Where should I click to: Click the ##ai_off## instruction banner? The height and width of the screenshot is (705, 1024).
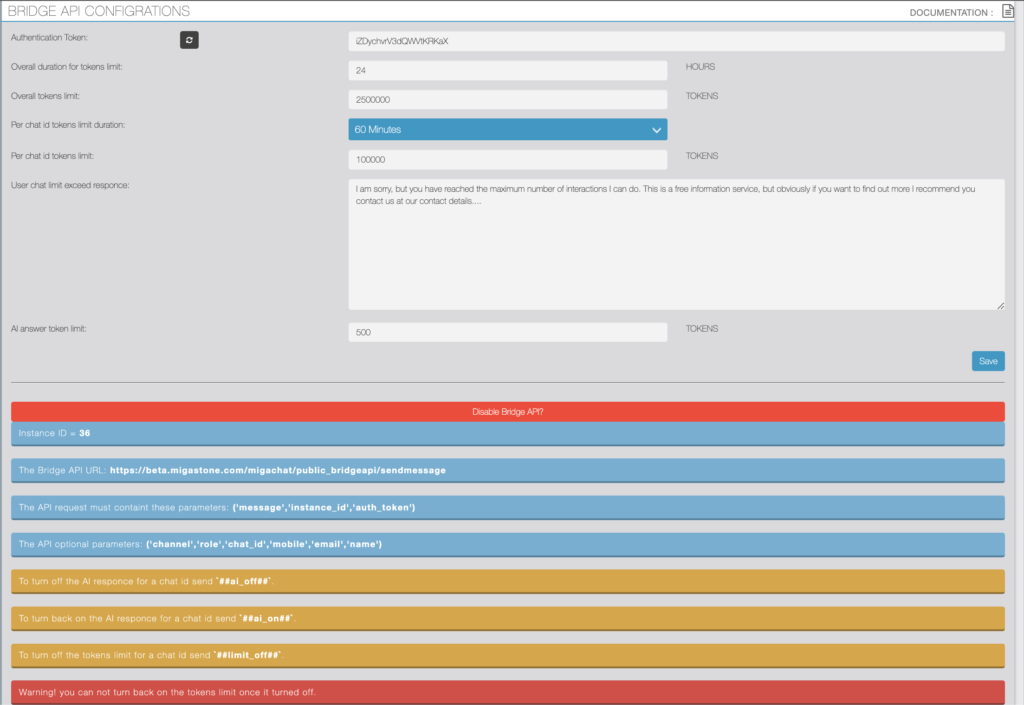(507, 581)
